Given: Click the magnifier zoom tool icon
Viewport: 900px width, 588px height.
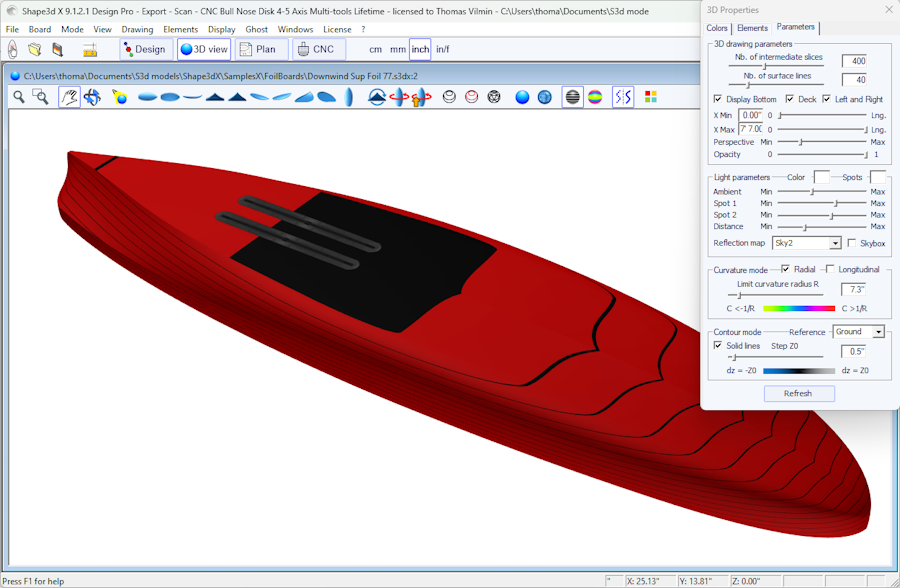Looking at the screenshot, I should point(18,97).
